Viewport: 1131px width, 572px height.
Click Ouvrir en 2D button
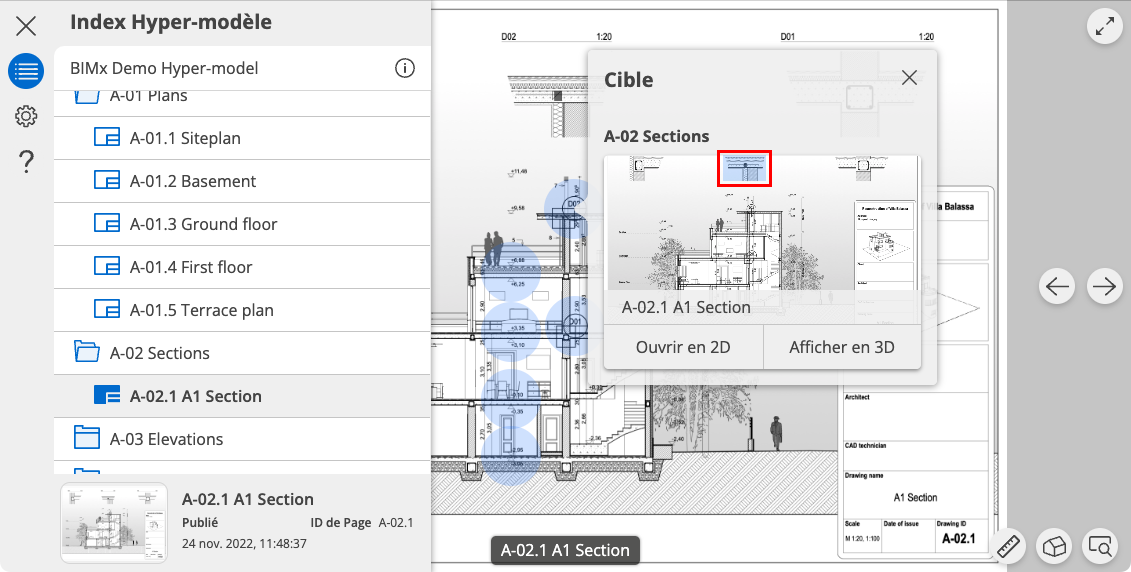click(x=683, y=347)
